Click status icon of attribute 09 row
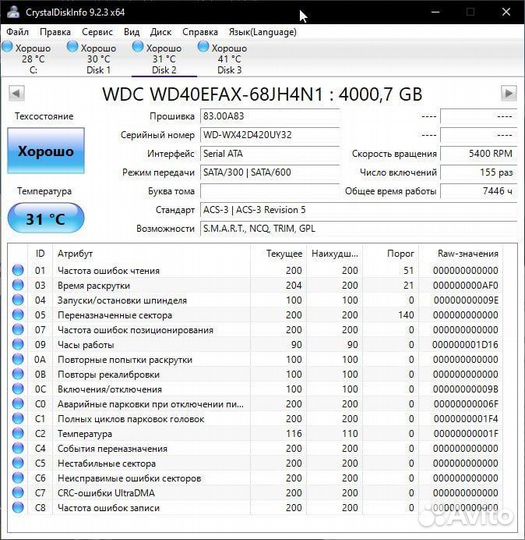 click(18, 344)
